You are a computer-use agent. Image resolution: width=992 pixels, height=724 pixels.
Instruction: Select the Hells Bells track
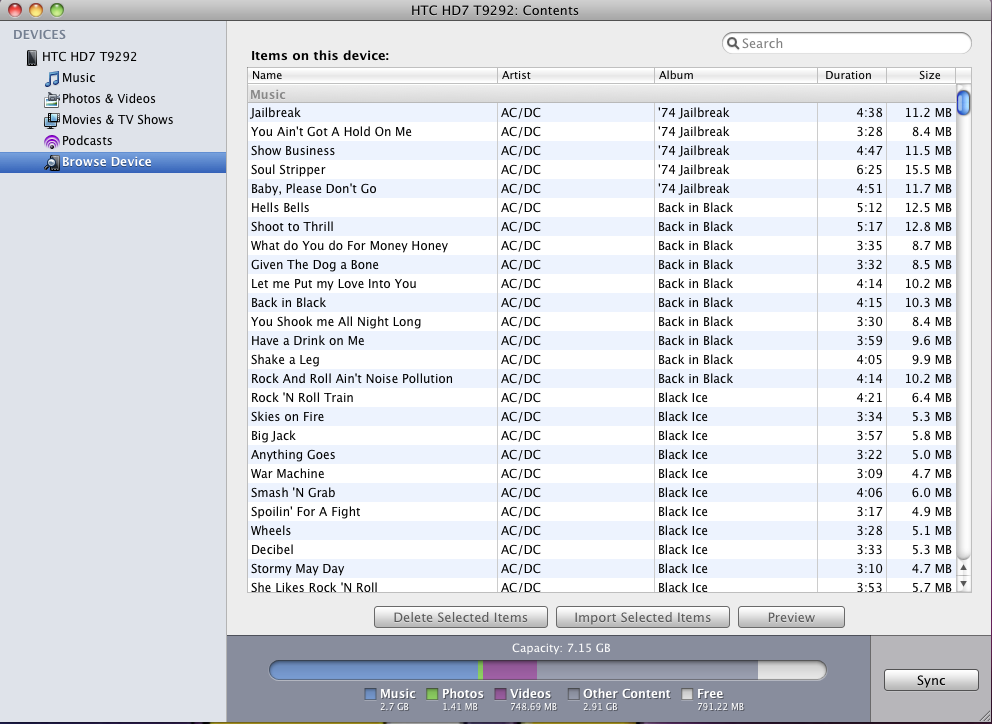pos(602,208)
